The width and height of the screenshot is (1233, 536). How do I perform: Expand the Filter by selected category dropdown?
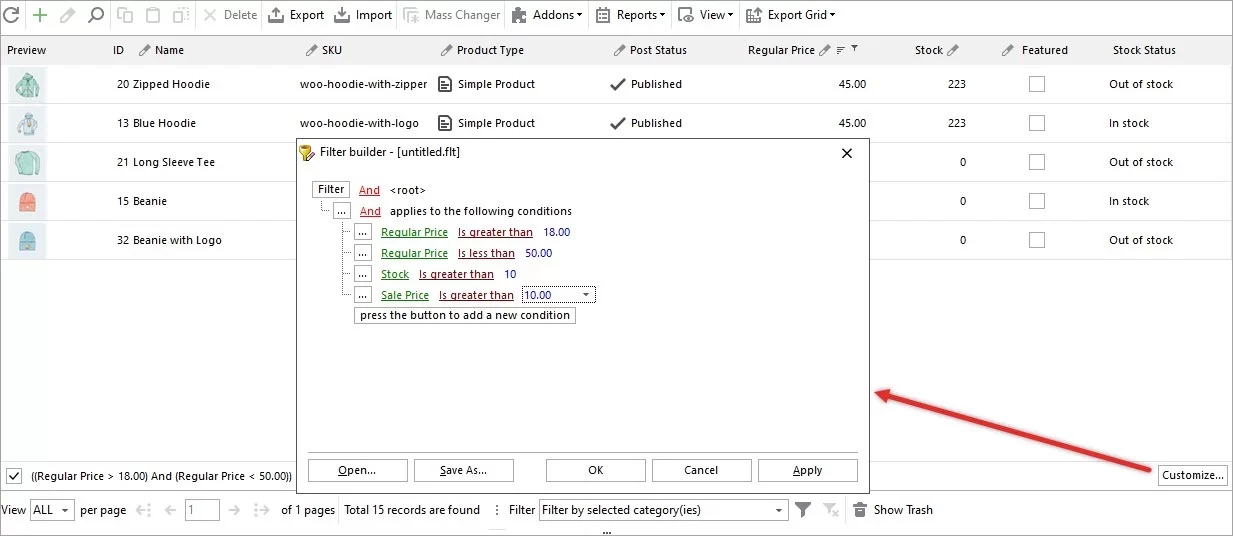click(780, 510)
